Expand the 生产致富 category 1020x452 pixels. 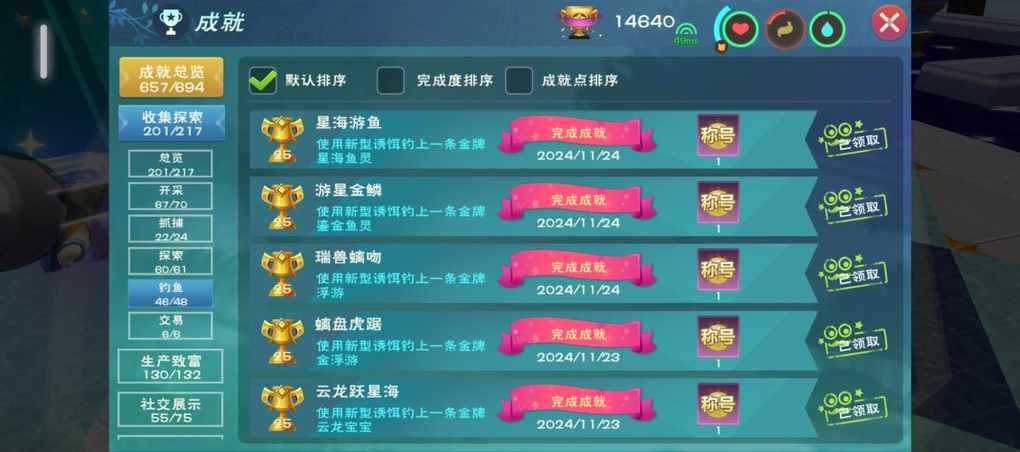coord(170,367)
